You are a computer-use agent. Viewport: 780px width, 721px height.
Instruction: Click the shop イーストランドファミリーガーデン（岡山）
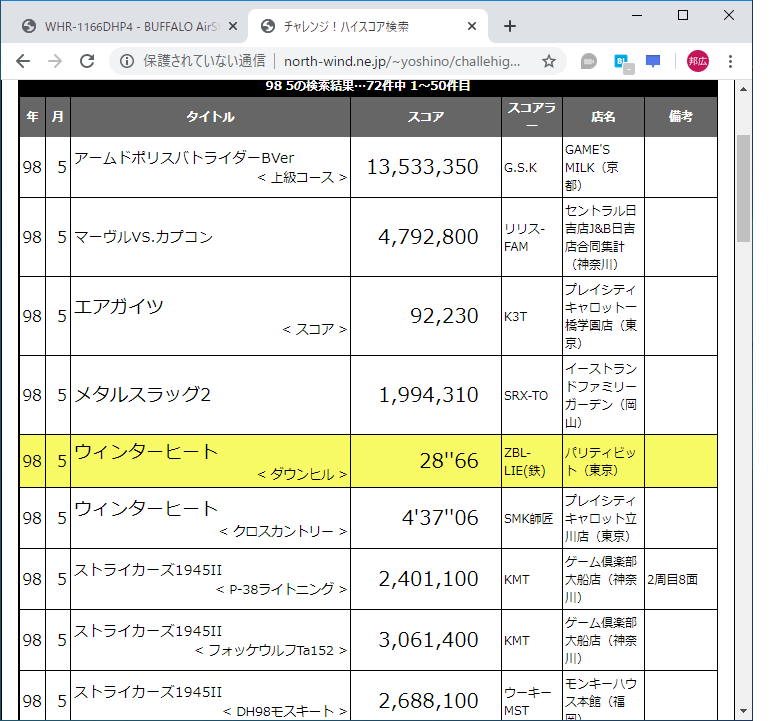point(600,396)
